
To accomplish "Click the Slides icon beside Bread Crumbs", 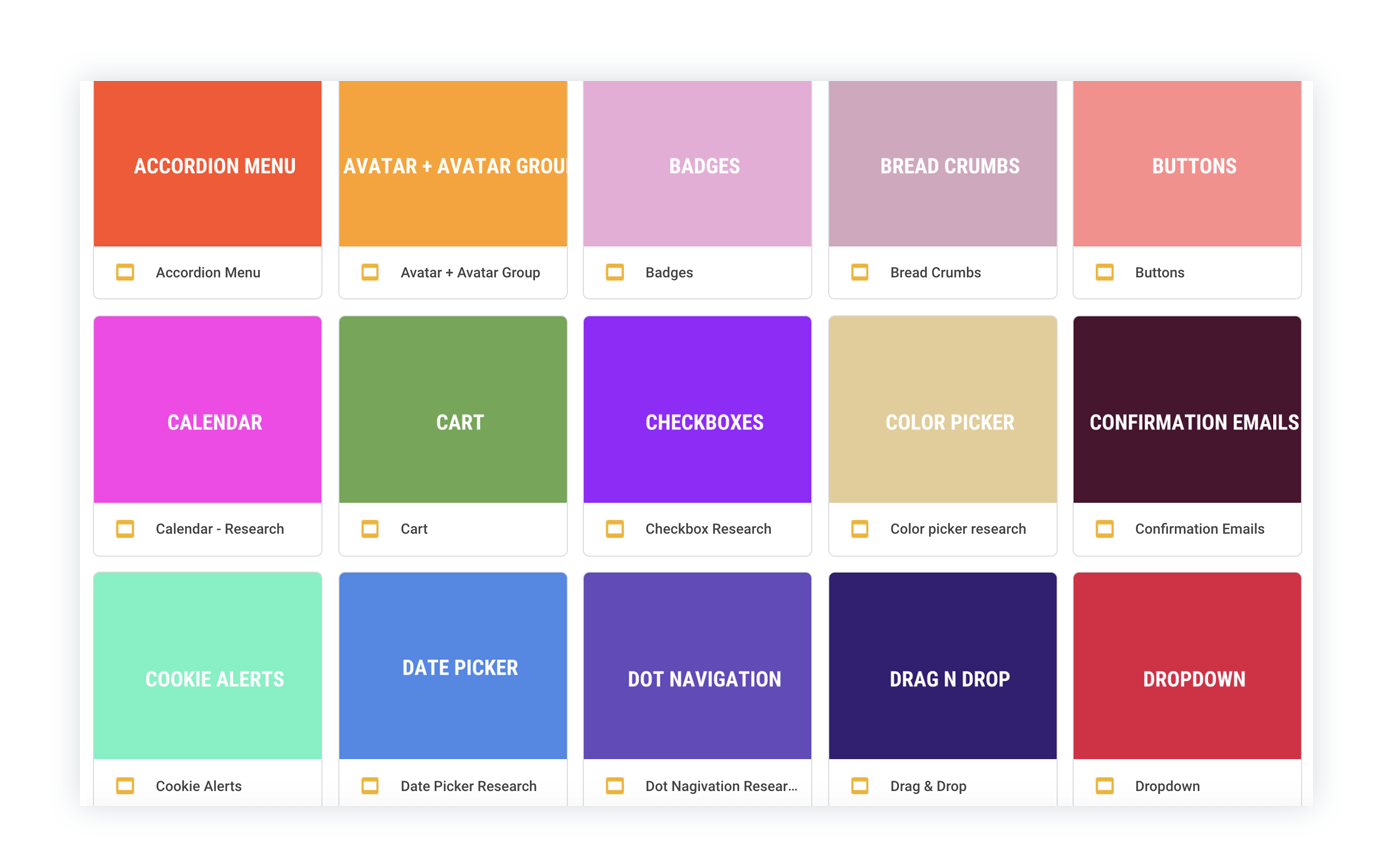I will [860, 272].
